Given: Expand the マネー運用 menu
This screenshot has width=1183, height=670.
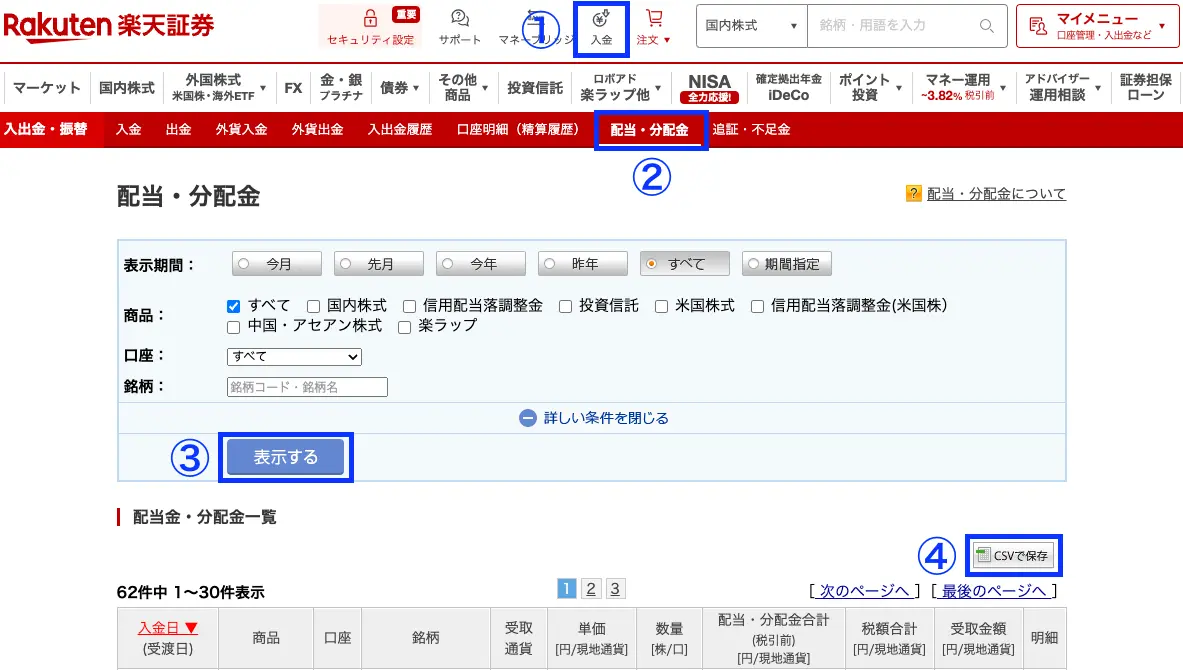Looking at the screenshot, I should (x=965, y=88).
